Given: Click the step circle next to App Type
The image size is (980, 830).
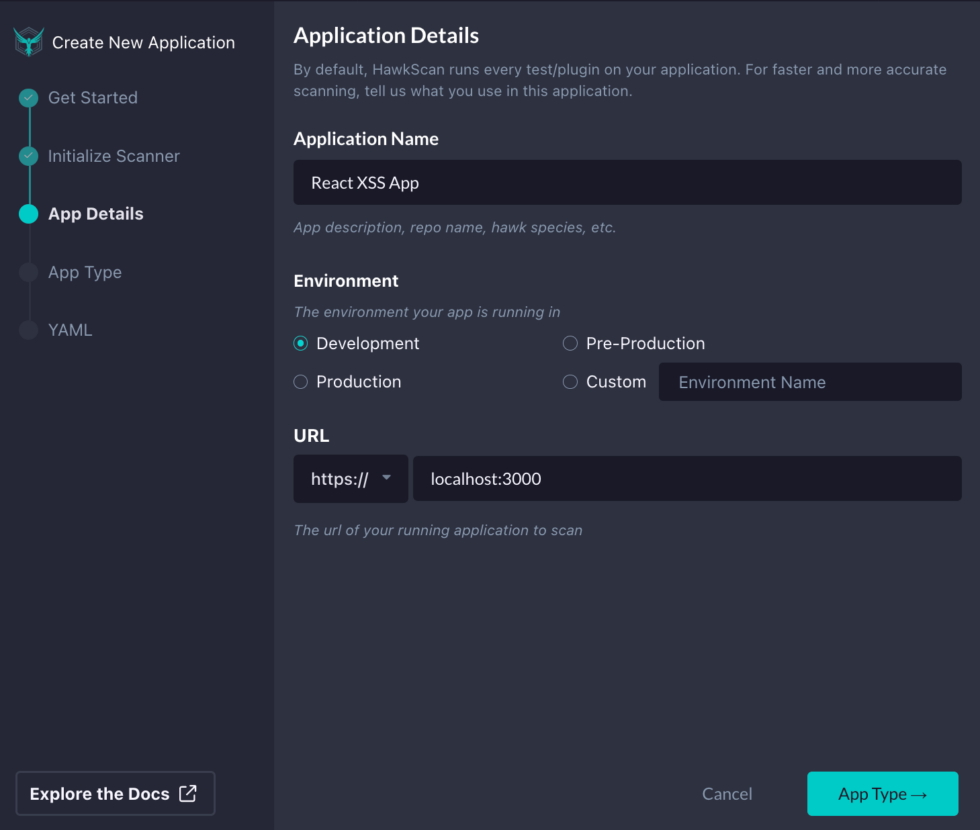Looking at the screenshot, I should 28,272.
